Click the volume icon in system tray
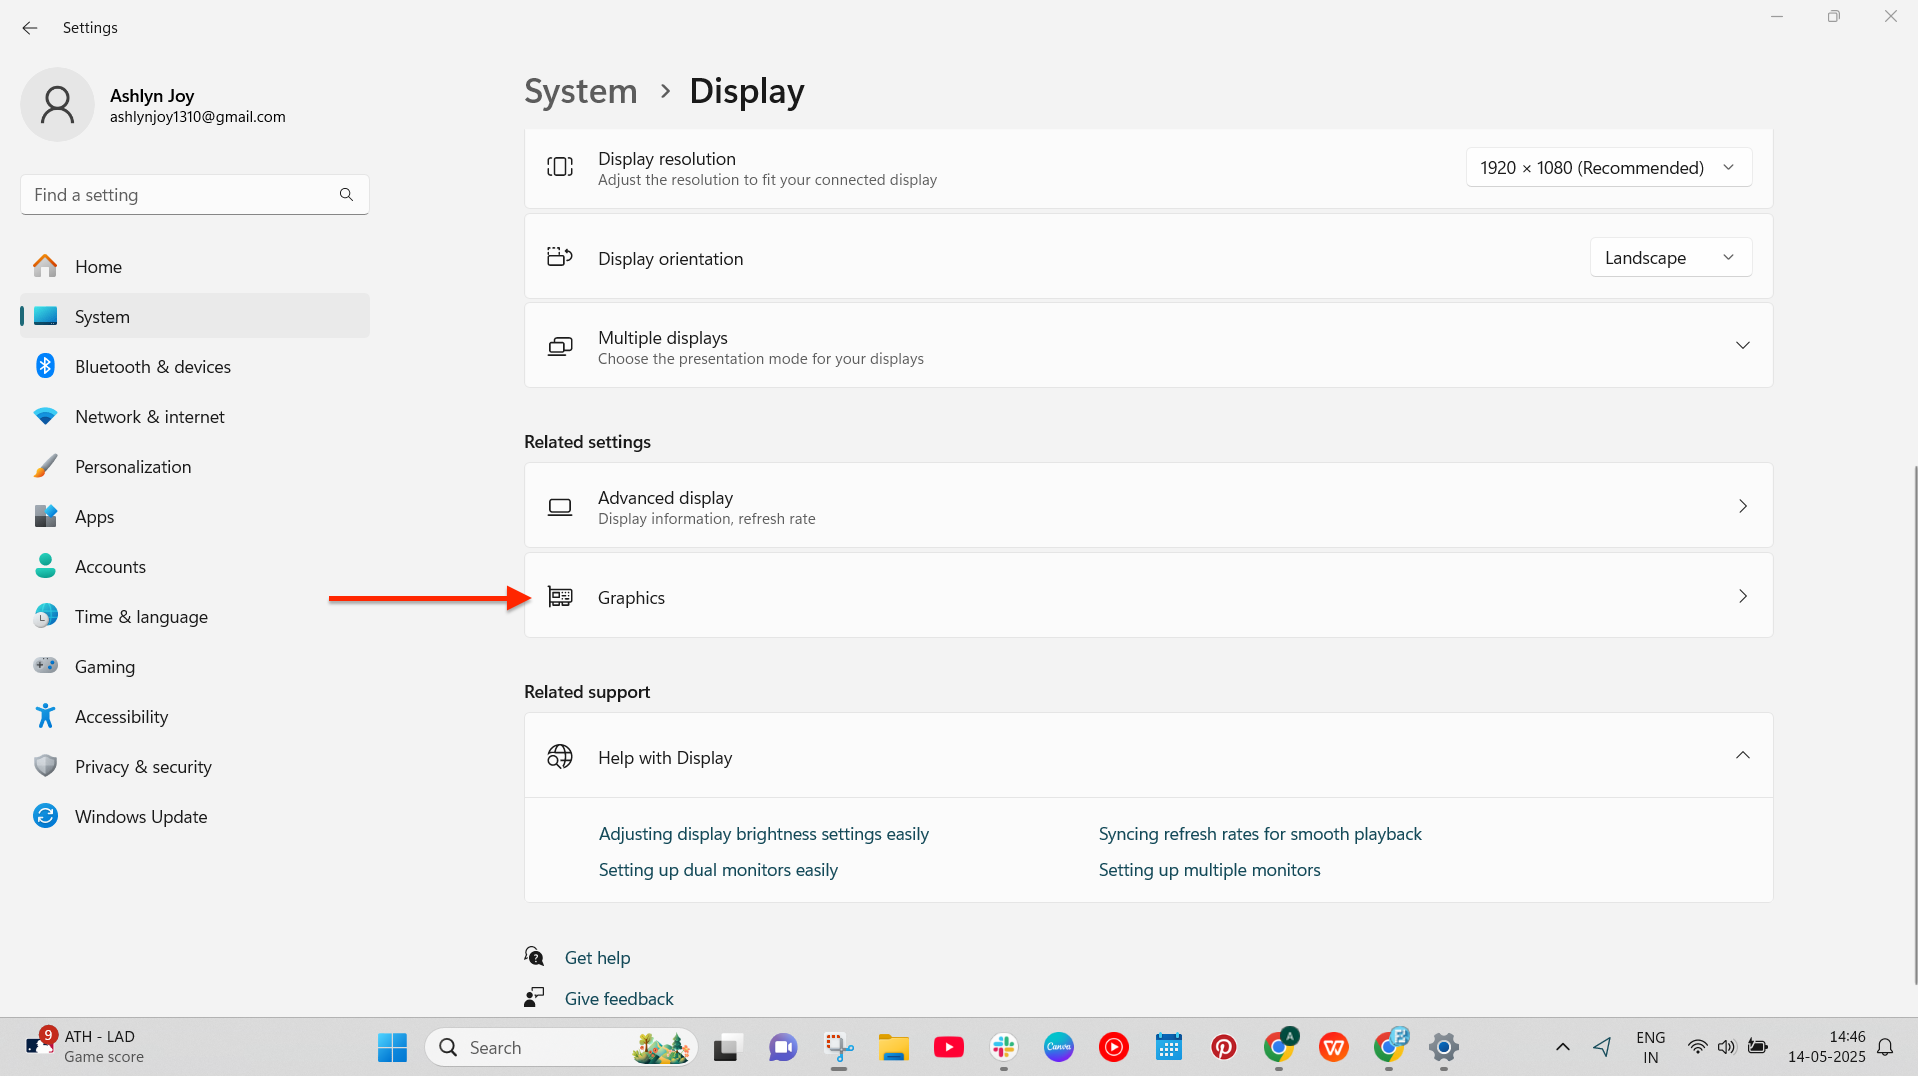Image resolution: width=1918 pixels, height=1076 pixels. click(x=1726, y=1047)
